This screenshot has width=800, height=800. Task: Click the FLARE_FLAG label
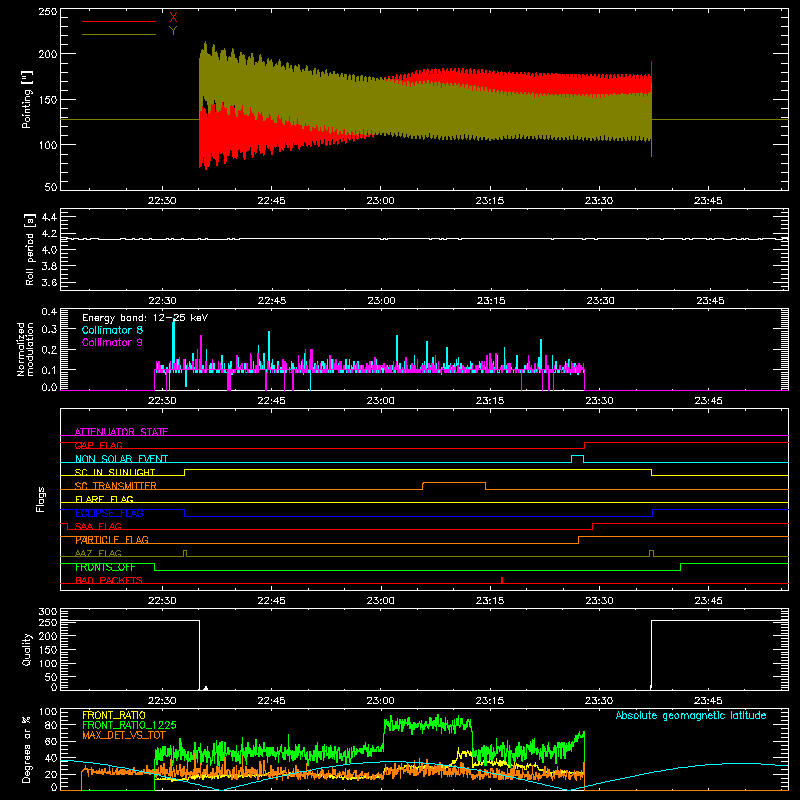[104, 499]
